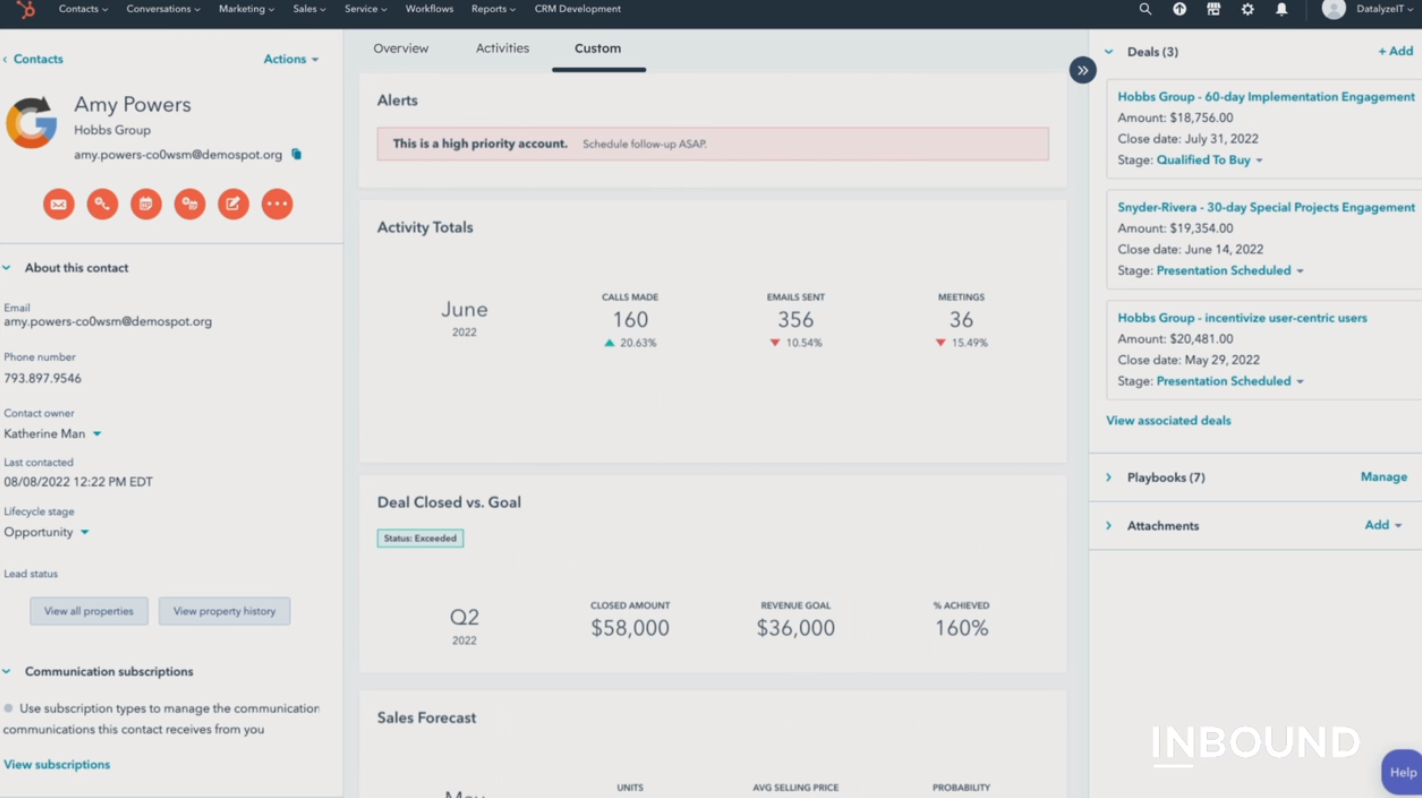Click the user avatar in top bar
The width and height of the screenshot is (1422, 798).
tap(1333, 9)
